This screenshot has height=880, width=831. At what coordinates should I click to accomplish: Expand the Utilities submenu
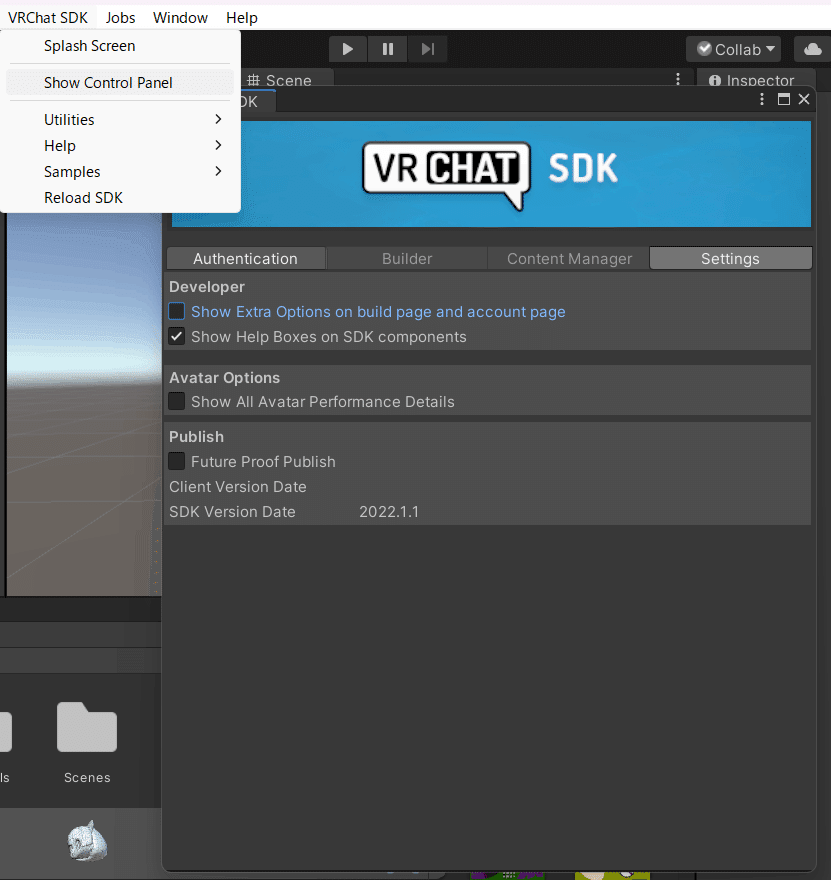coord(120,120)
